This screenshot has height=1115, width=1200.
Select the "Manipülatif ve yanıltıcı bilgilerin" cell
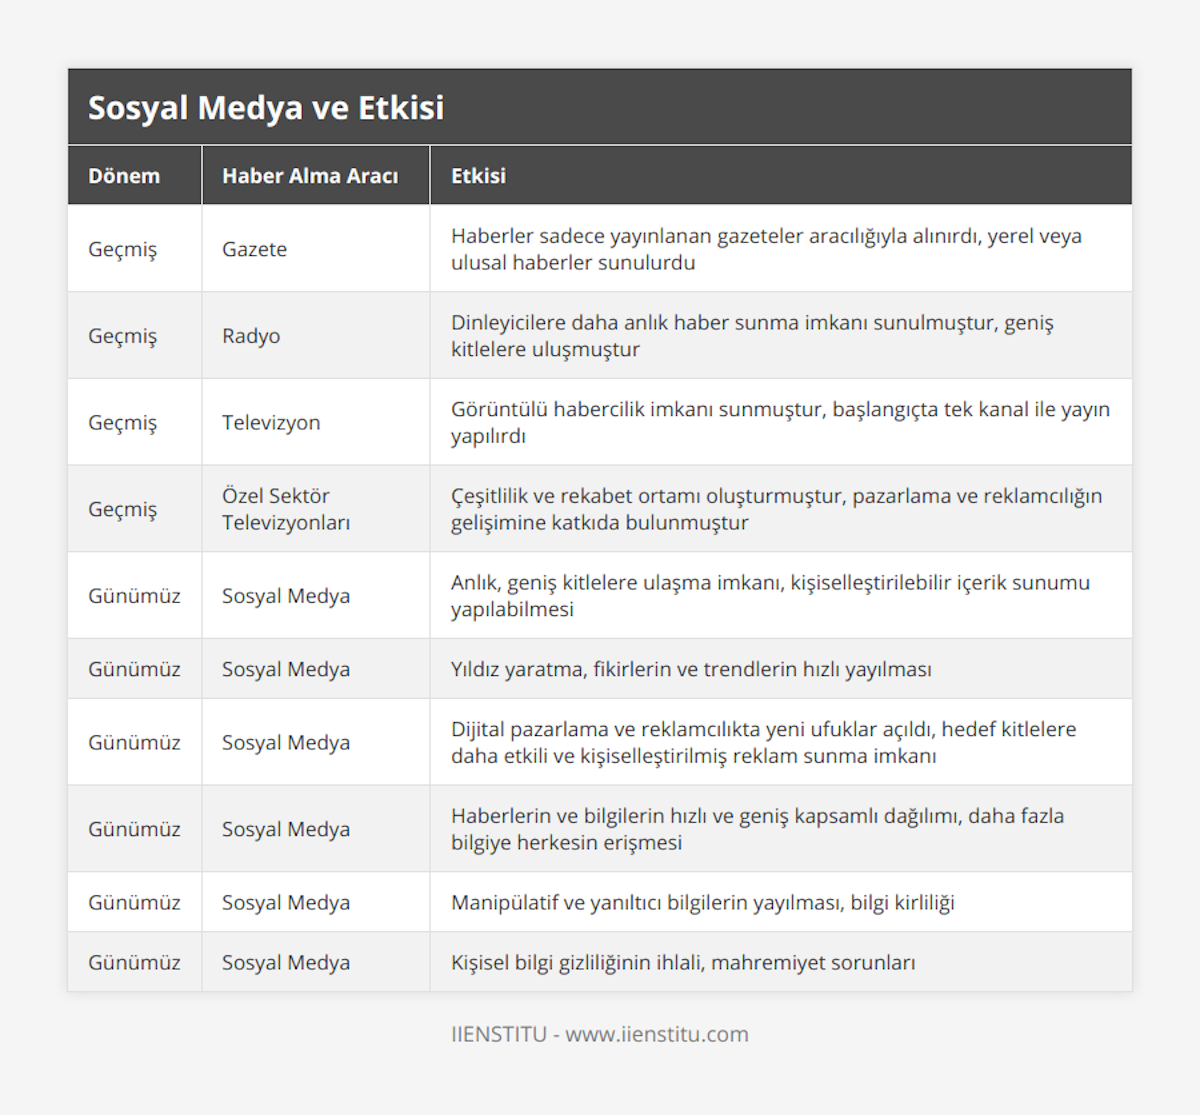(x=702, y=902)
